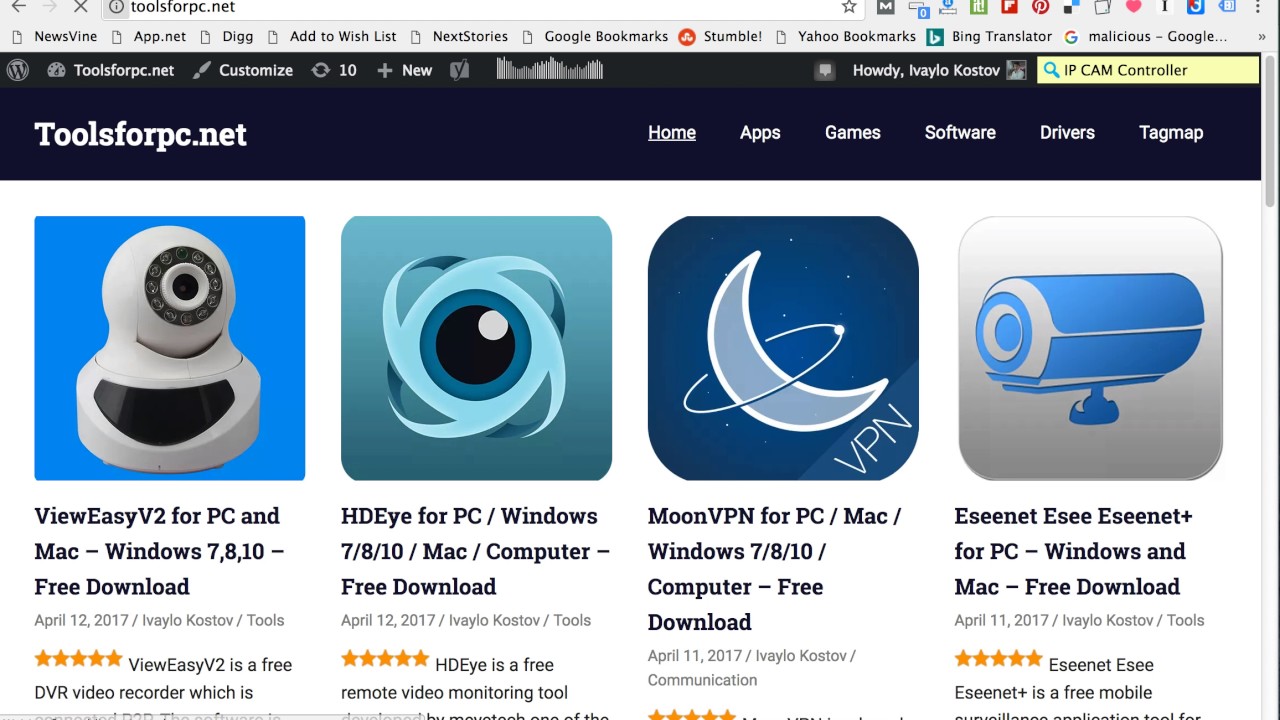The height and width of the screenshot is (720, 1280).
Task: Click the browser back arrow
Action: (18, 7)
